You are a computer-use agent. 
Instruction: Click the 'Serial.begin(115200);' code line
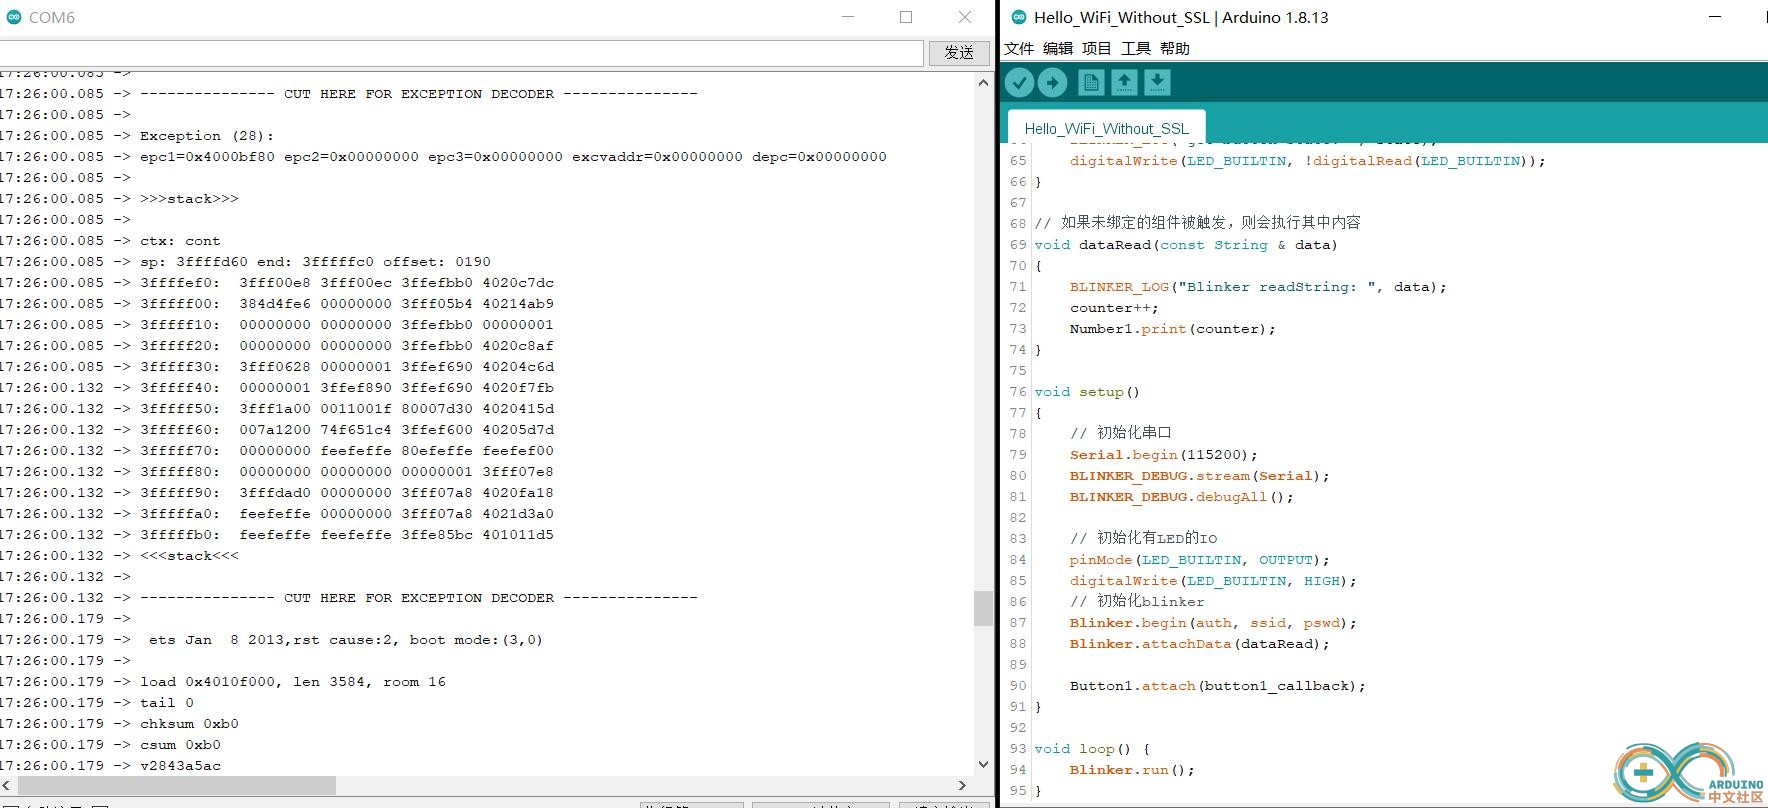(1164, 454)
